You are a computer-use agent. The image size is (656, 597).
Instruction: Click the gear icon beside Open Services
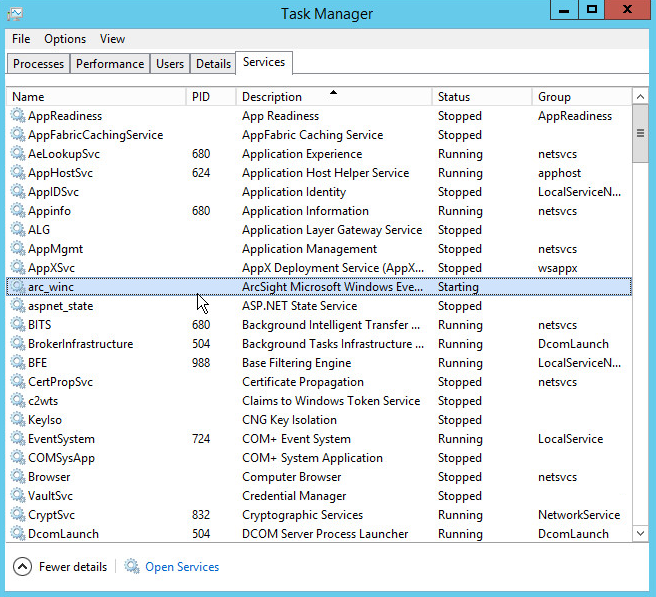(x=132, y=567)
